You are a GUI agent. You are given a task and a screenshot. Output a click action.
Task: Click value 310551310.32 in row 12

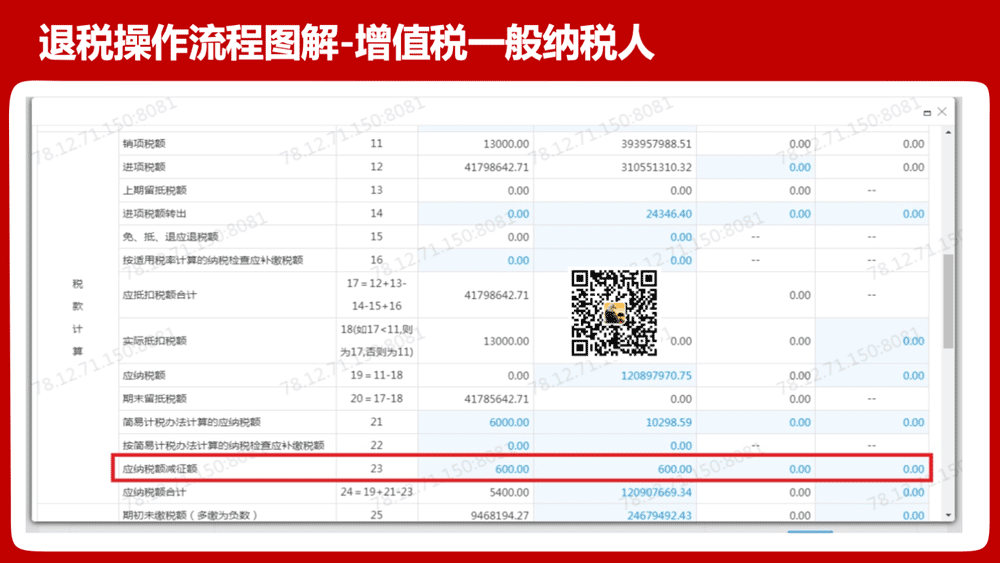click(x=656, y=167)
